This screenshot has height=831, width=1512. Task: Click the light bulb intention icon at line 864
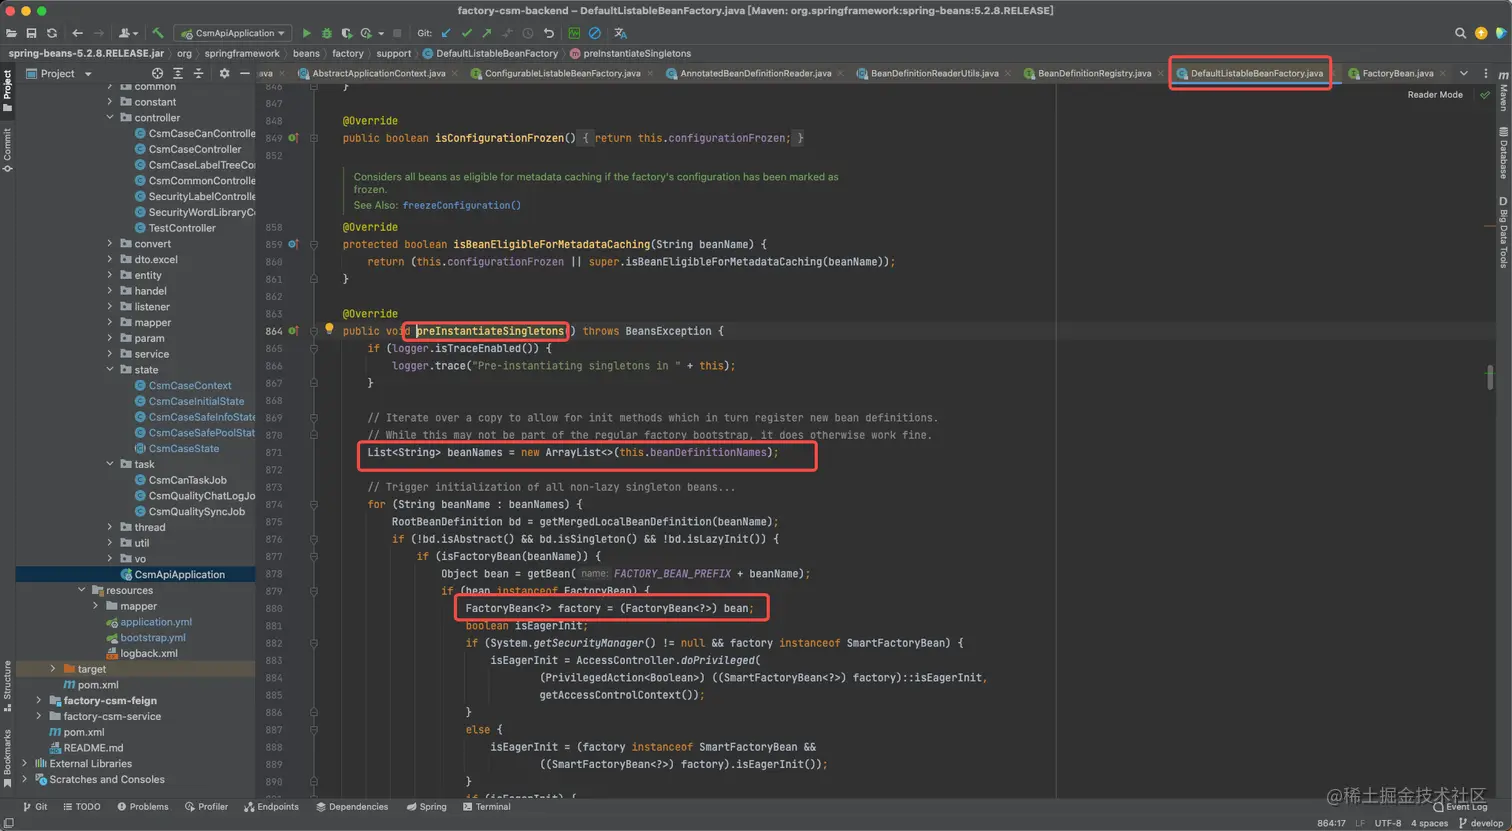coord(329,328)
